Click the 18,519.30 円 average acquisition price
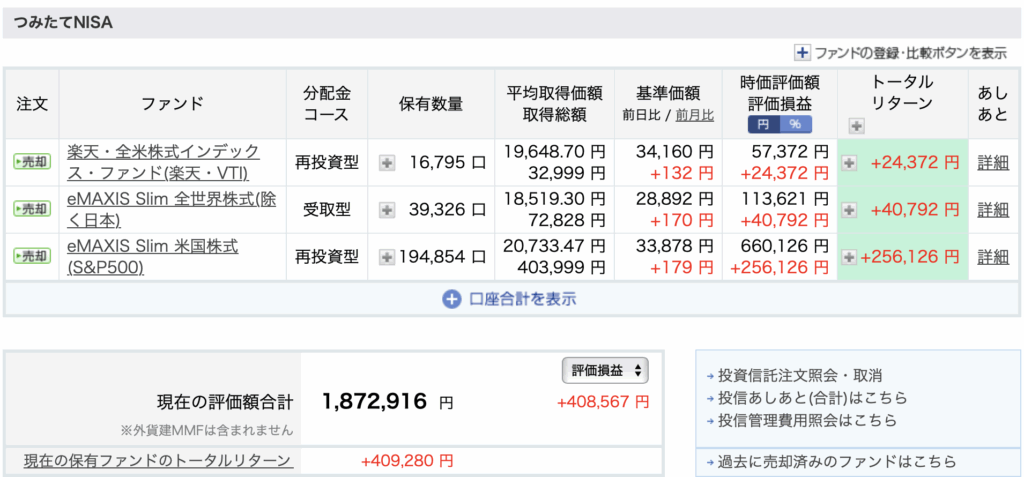The height and width of the screenshot is (477, 1024). coord(554,199)
